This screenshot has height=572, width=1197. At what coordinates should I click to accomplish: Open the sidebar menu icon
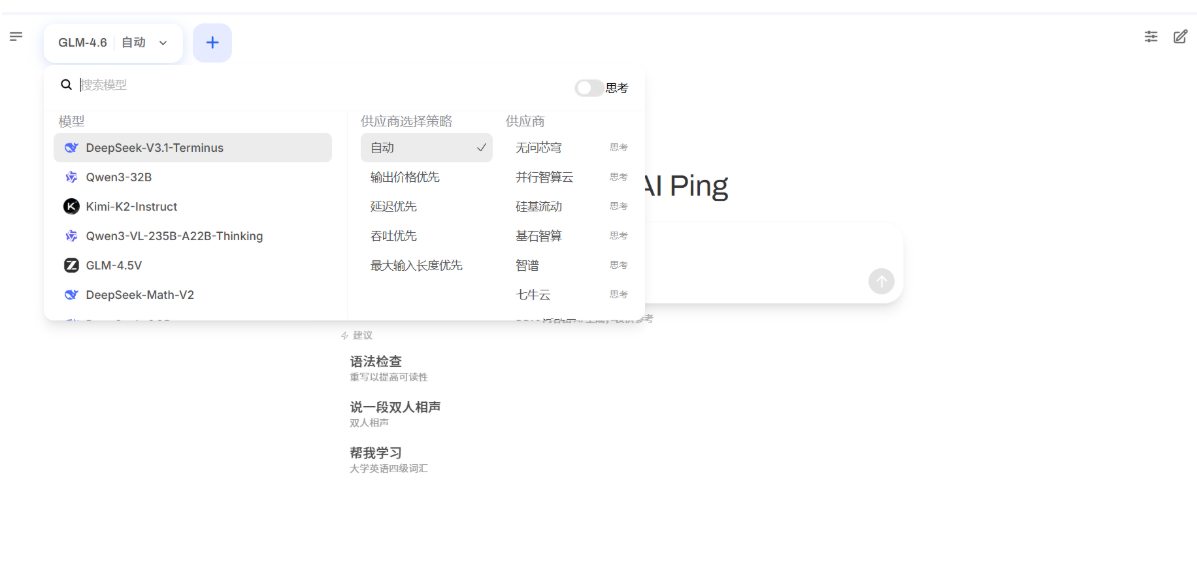click(16, 37)
